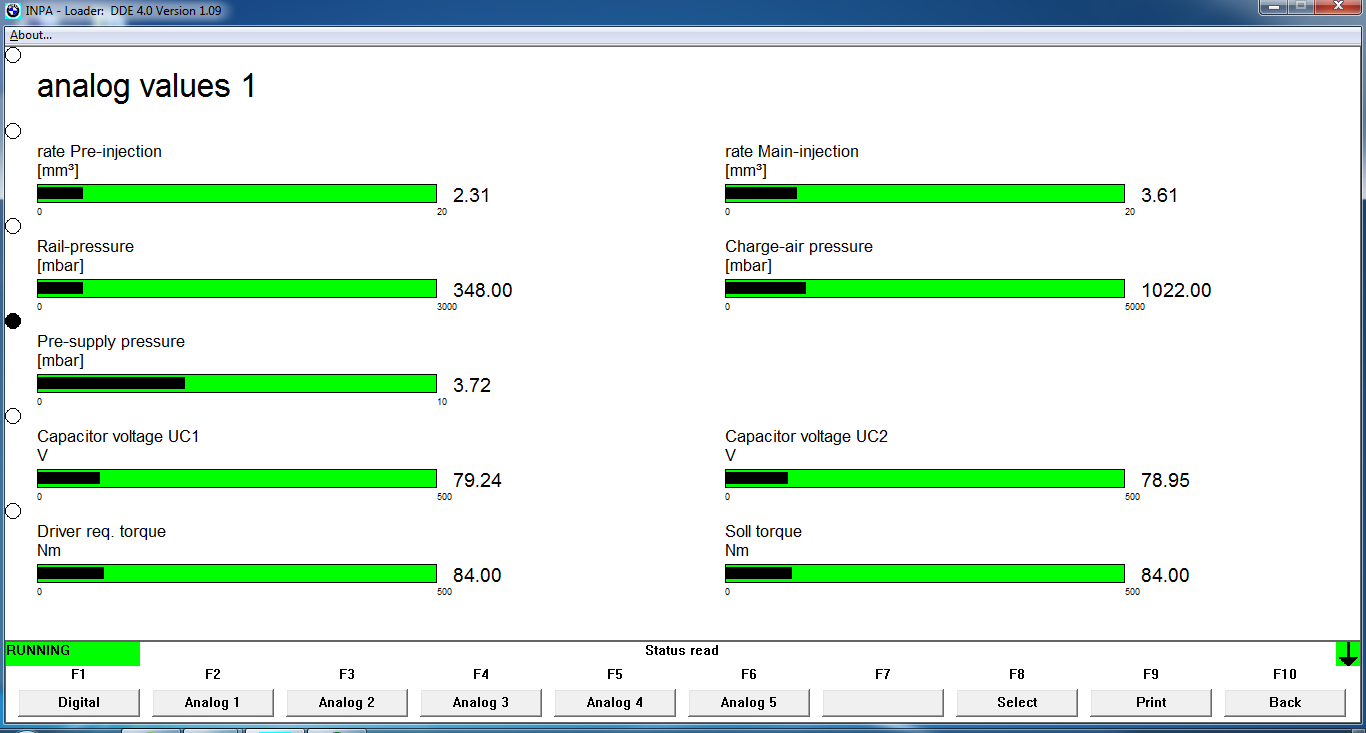
Task: Display the Analog 5 values
Action: click(749, 702)
